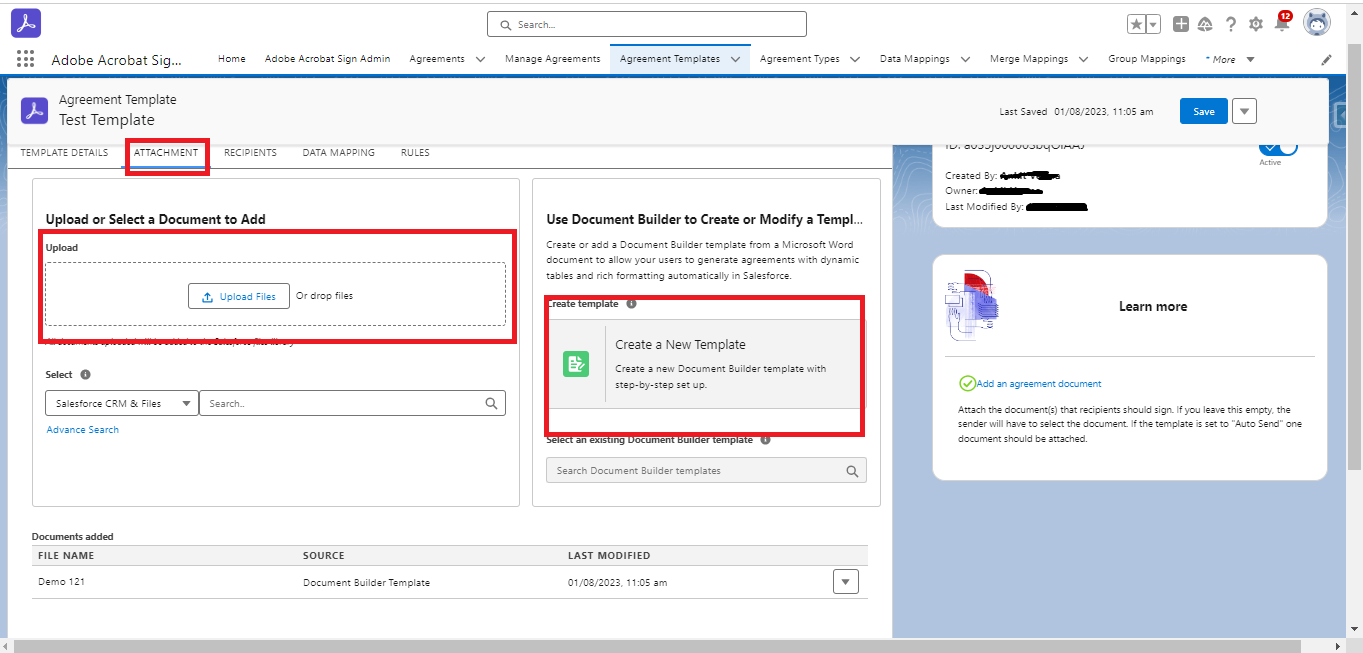Open the Group Mappings tab
1363x653 pixels.
[1147, 59]
